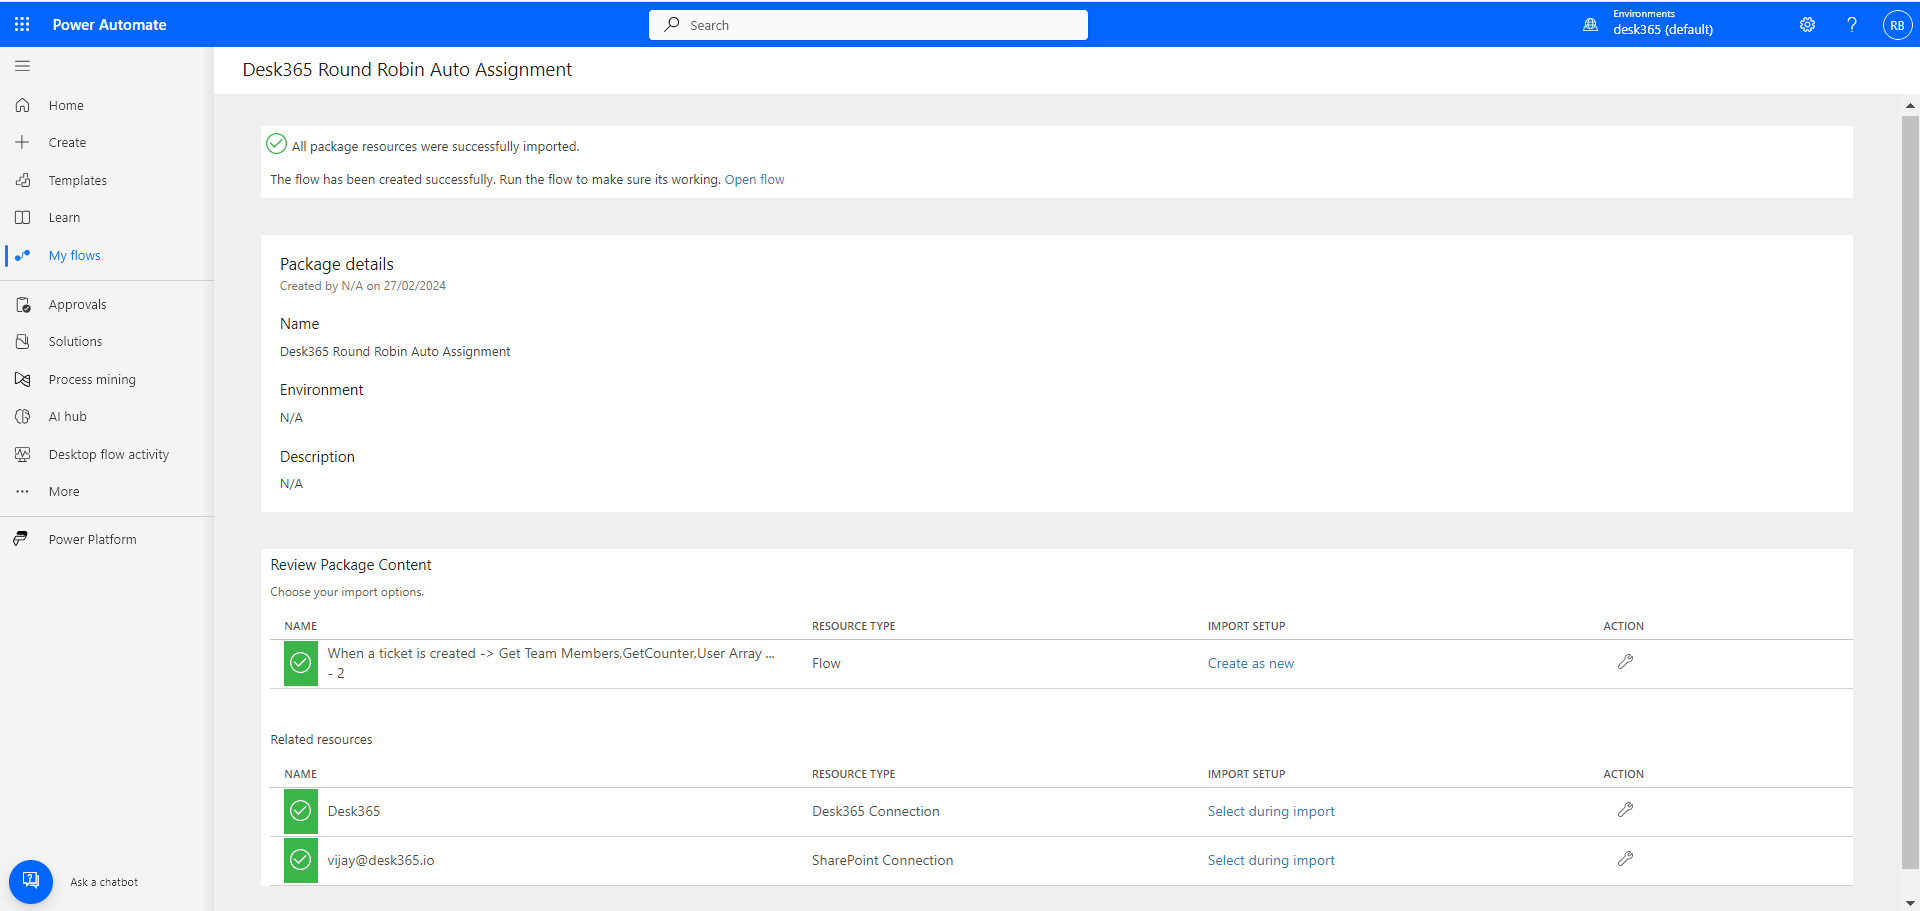Image resolution: width=1920 pixels, height=911 pixels.
Task: Open My flows from the sidebar
Action: coord(75,255)
